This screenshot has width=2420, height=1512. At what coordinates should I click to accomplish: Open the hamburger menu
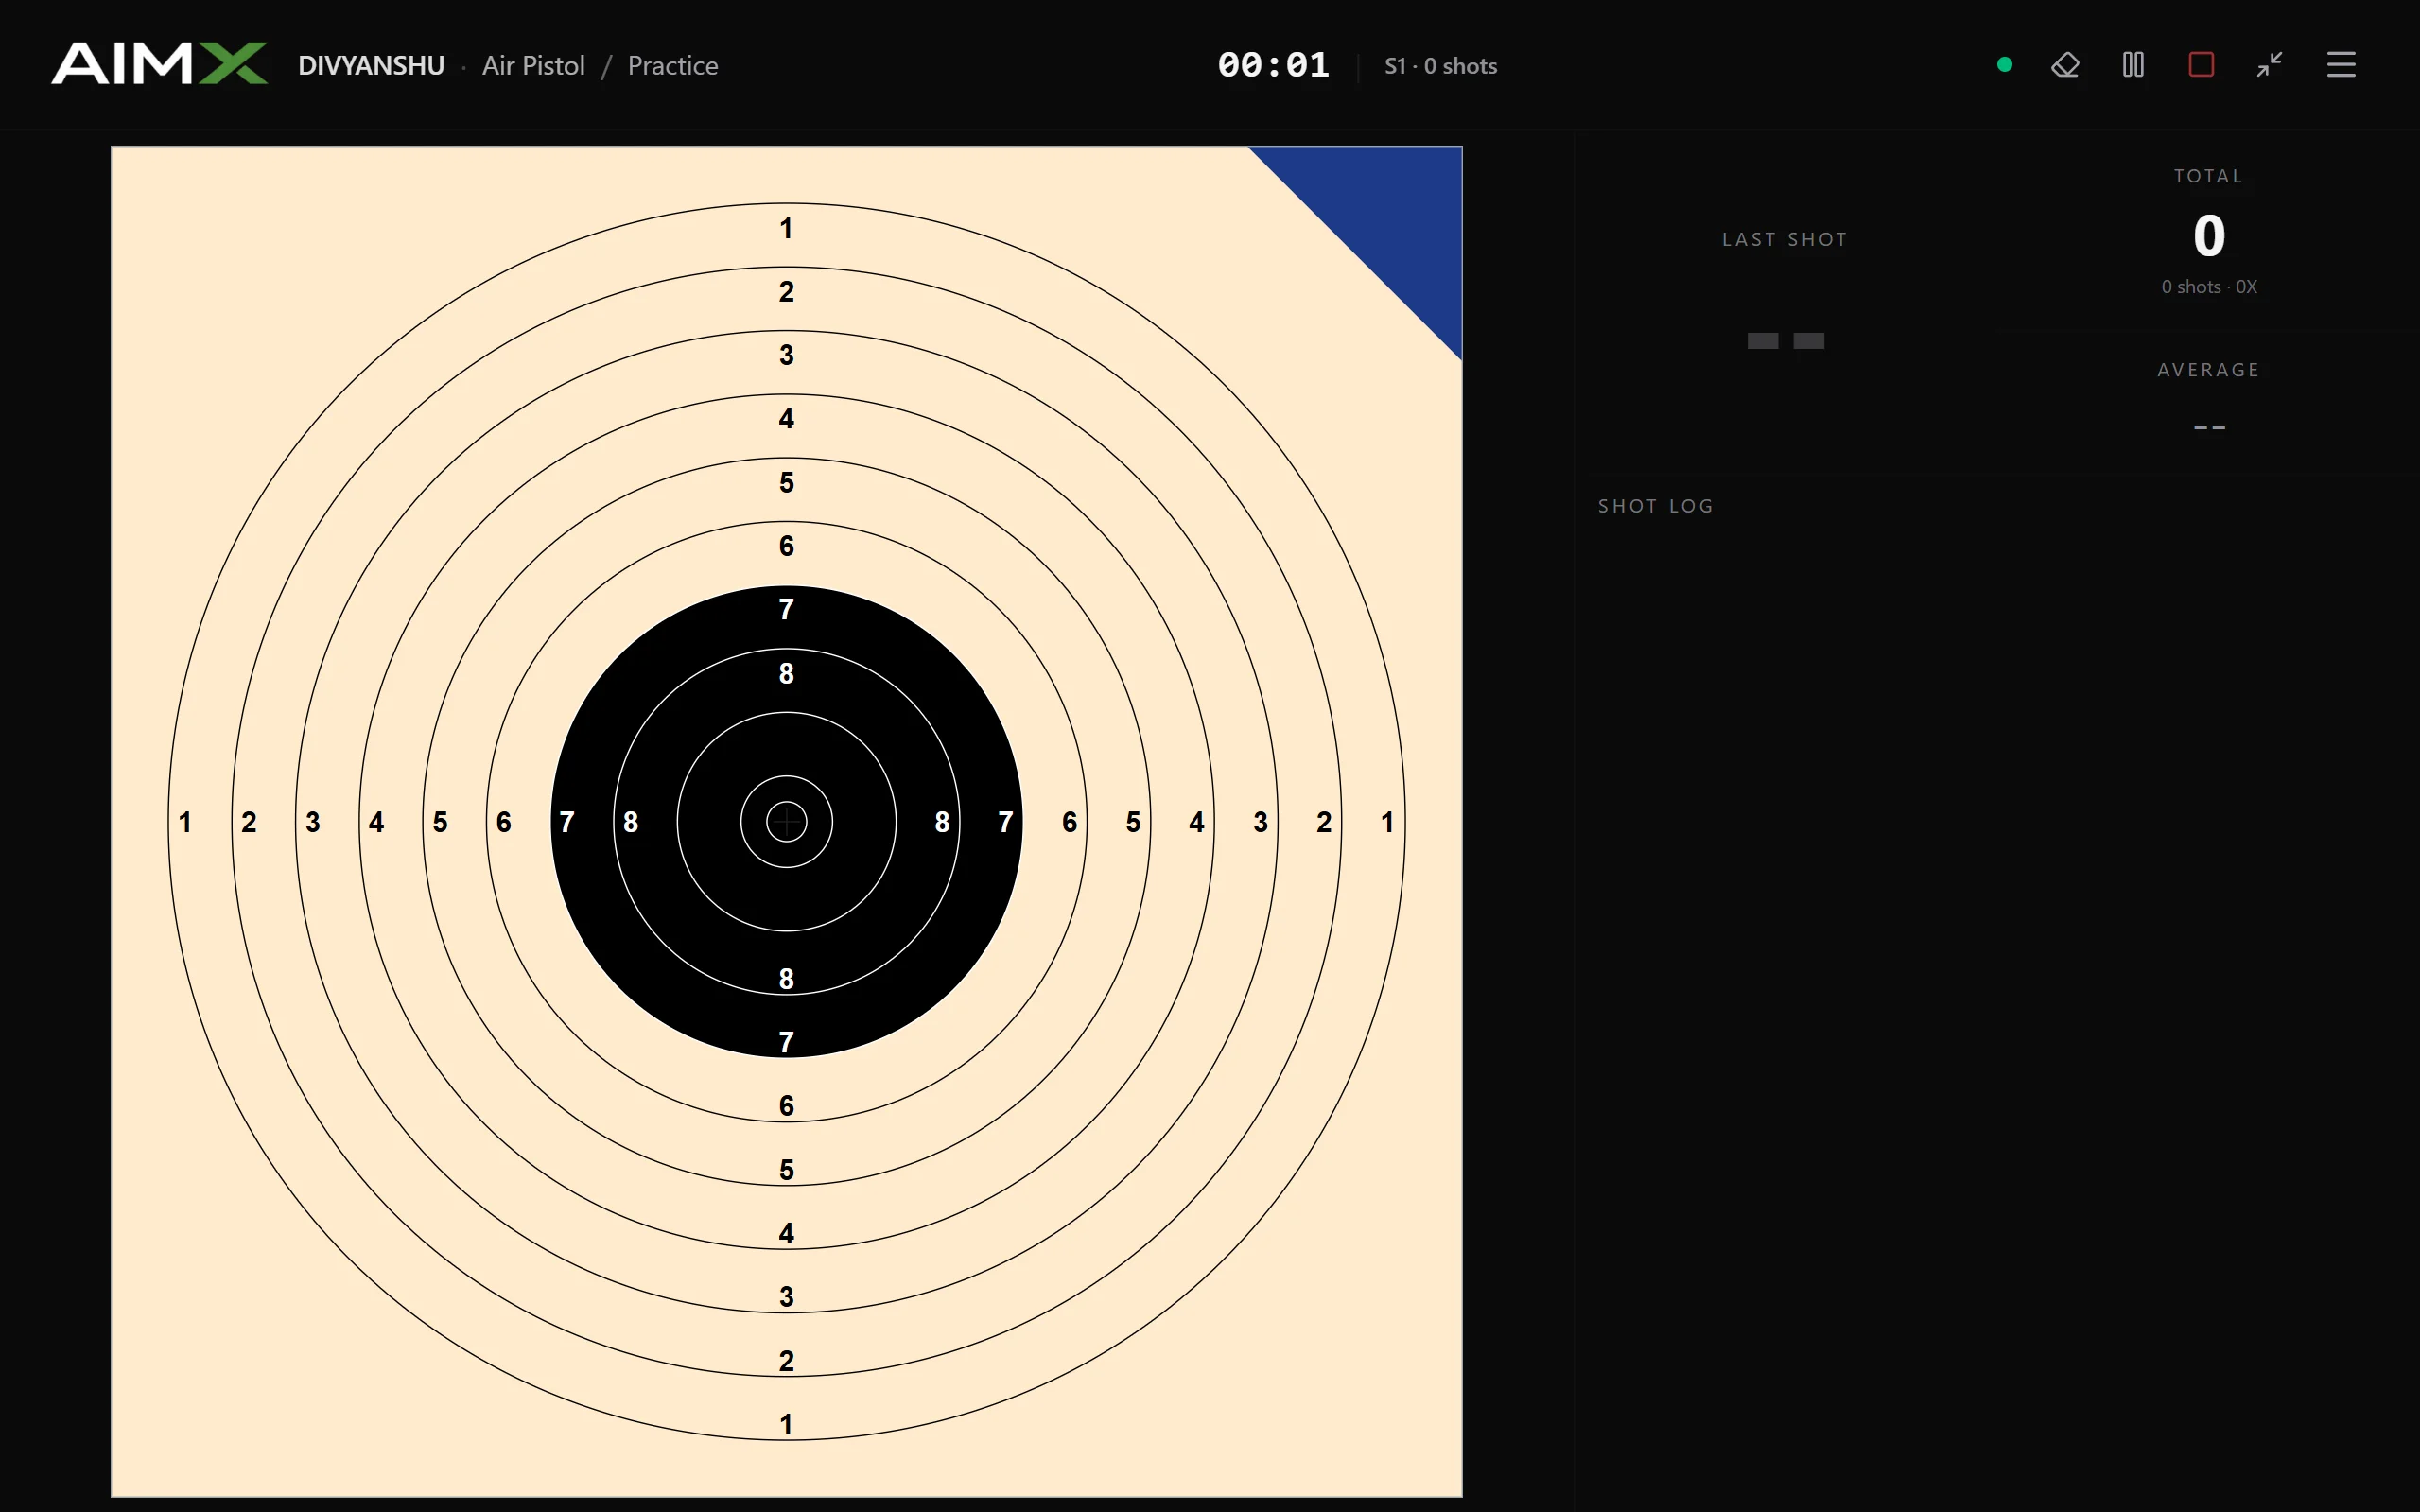[2341, 65]
